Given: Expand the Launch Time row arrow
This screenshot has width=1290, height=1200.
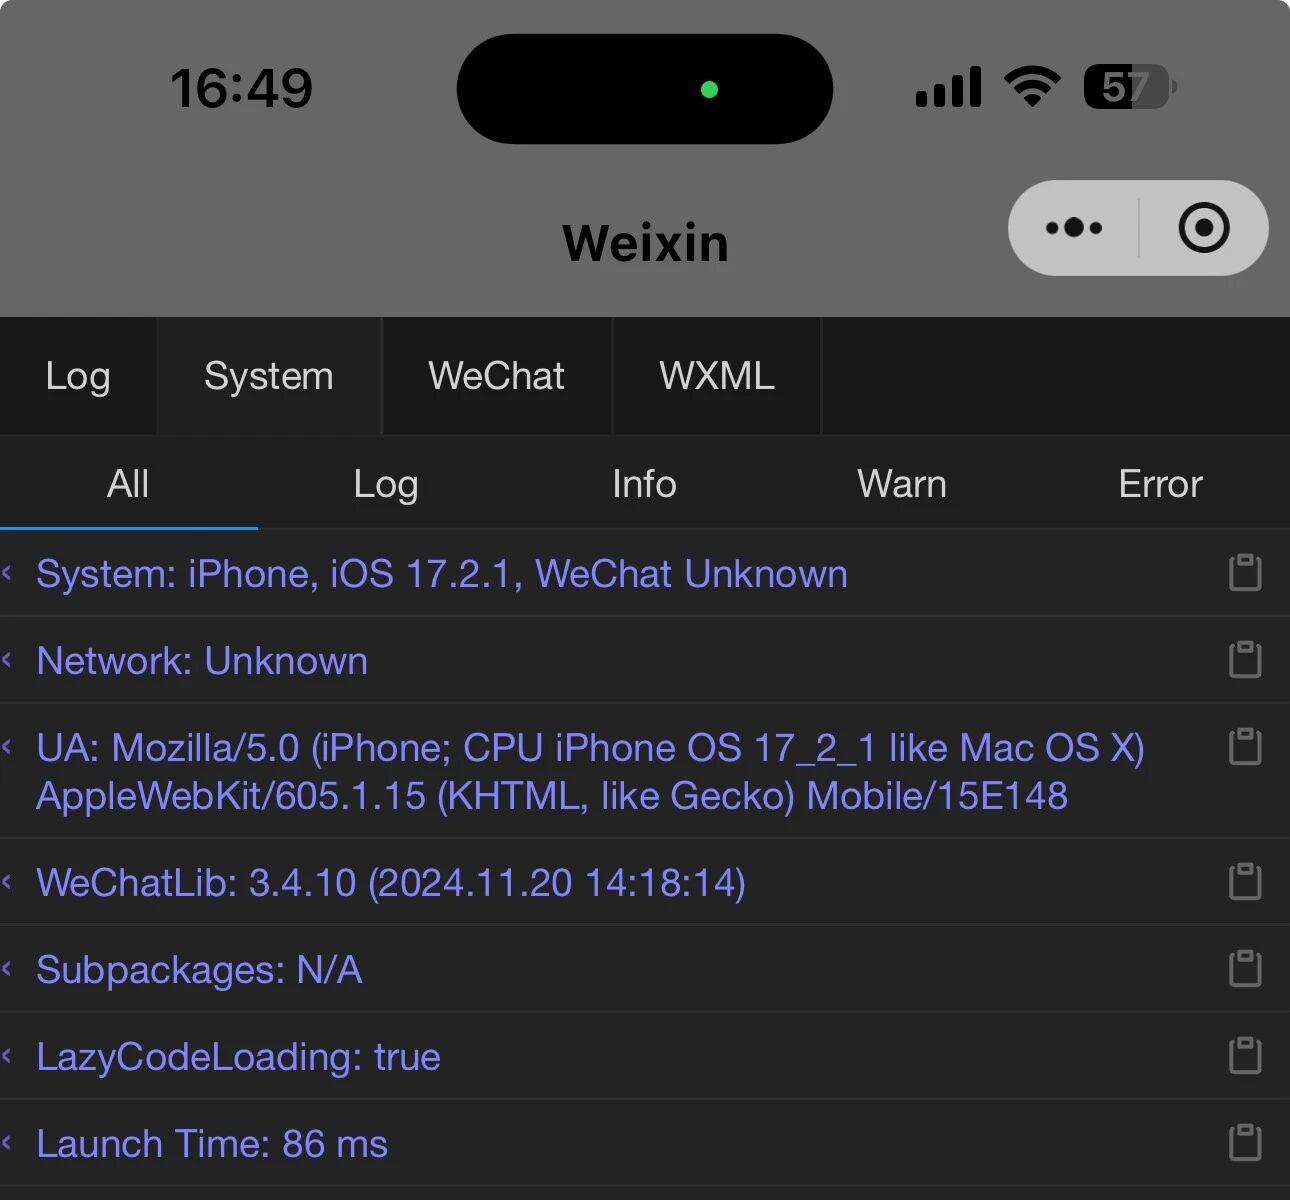Looking at the screenshot, I should 8,1143.
